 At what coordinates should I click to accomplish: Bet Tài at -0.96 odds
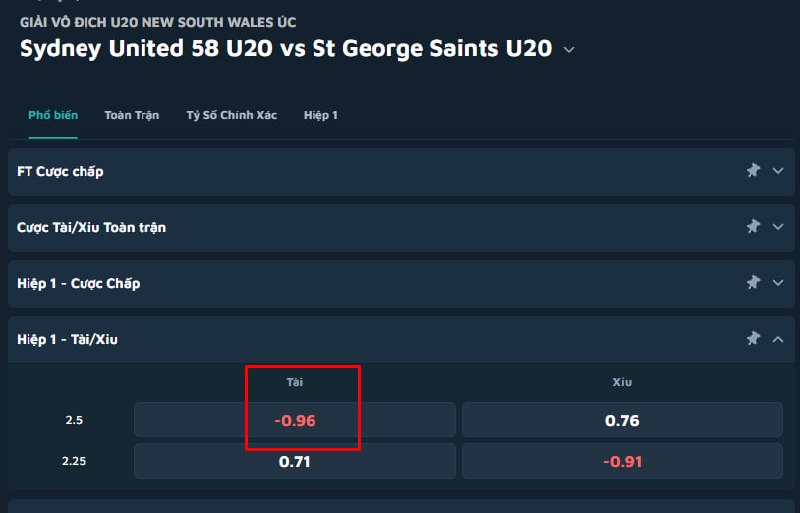[295, 420]
